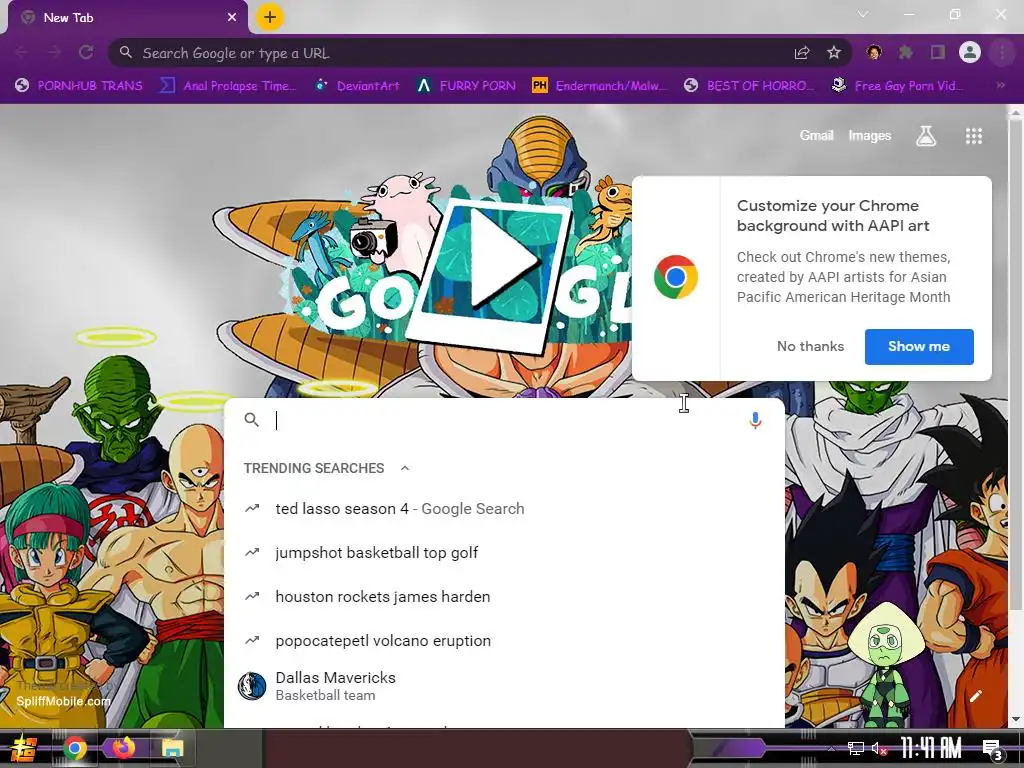Open File Explorer from the taskbar
This screenshot has height=768, width=1024.
[x=172, y=748]
